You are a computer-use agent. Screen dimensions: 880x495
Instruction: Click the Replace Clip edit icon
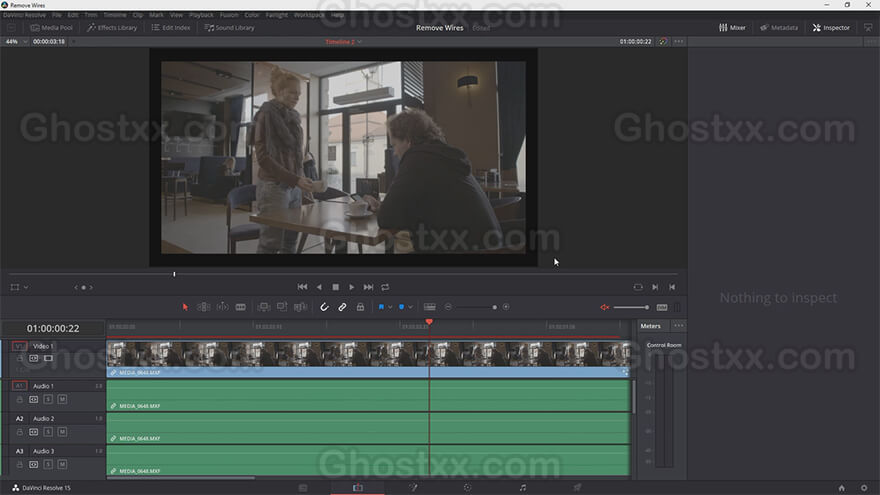click(x=301, y=307)
